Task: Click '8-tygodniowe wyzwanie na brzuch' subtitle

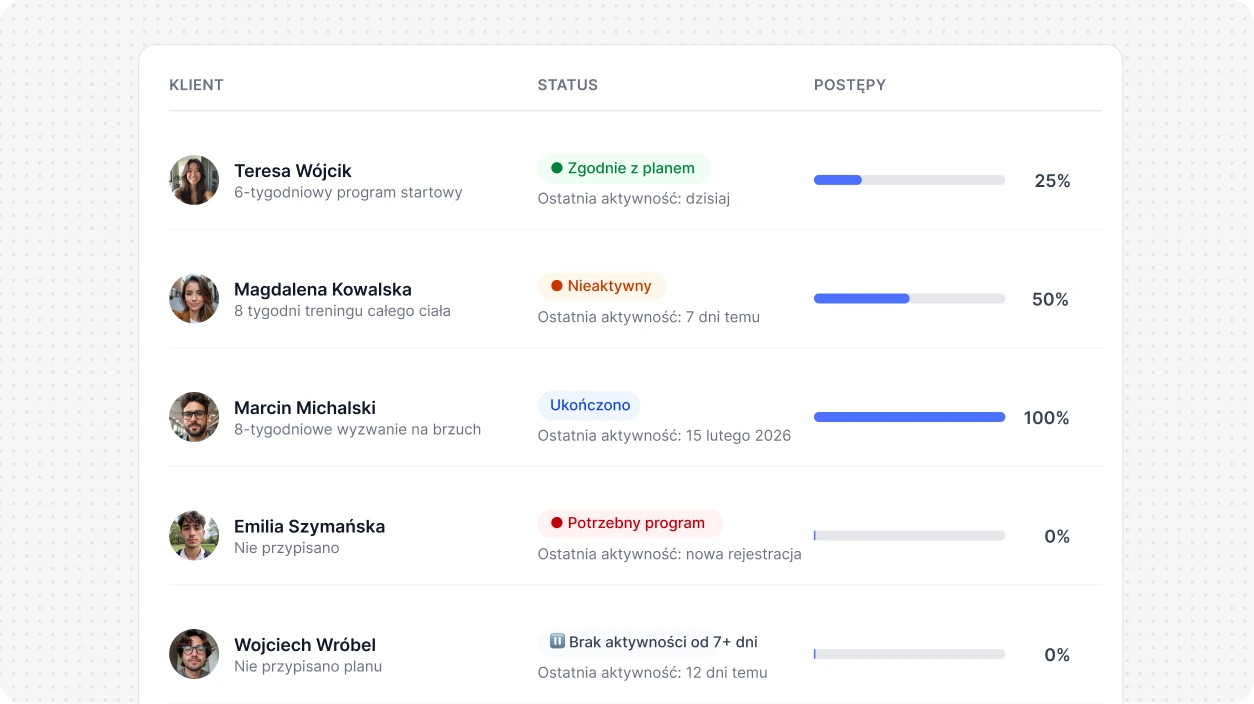Action: click(357, 429)
